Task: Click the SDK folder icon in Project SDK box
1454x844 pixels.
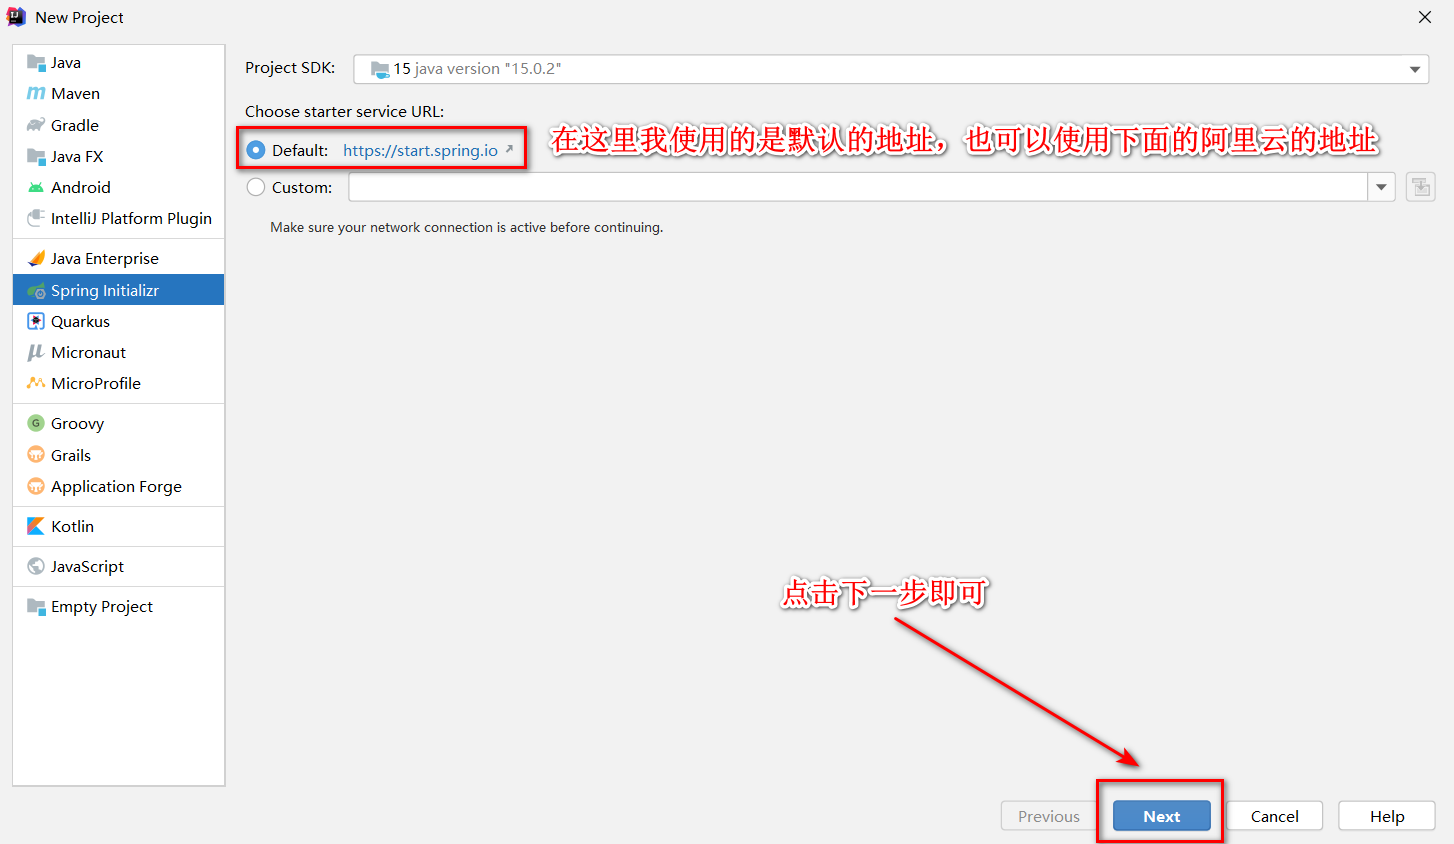Action: pos(380,69)
